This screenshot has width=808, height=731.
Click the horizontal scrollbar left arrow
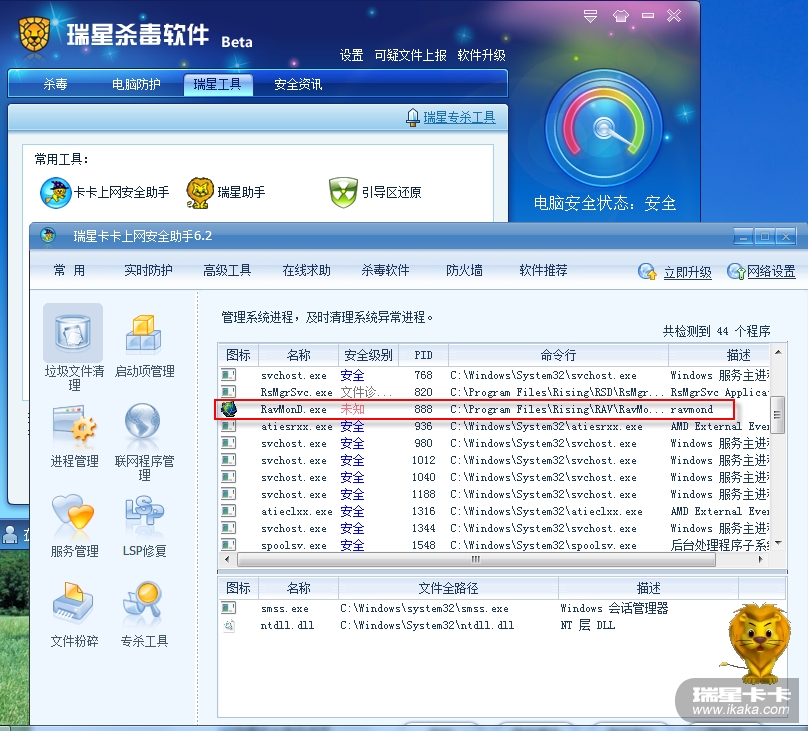click(x=227, y=559)
